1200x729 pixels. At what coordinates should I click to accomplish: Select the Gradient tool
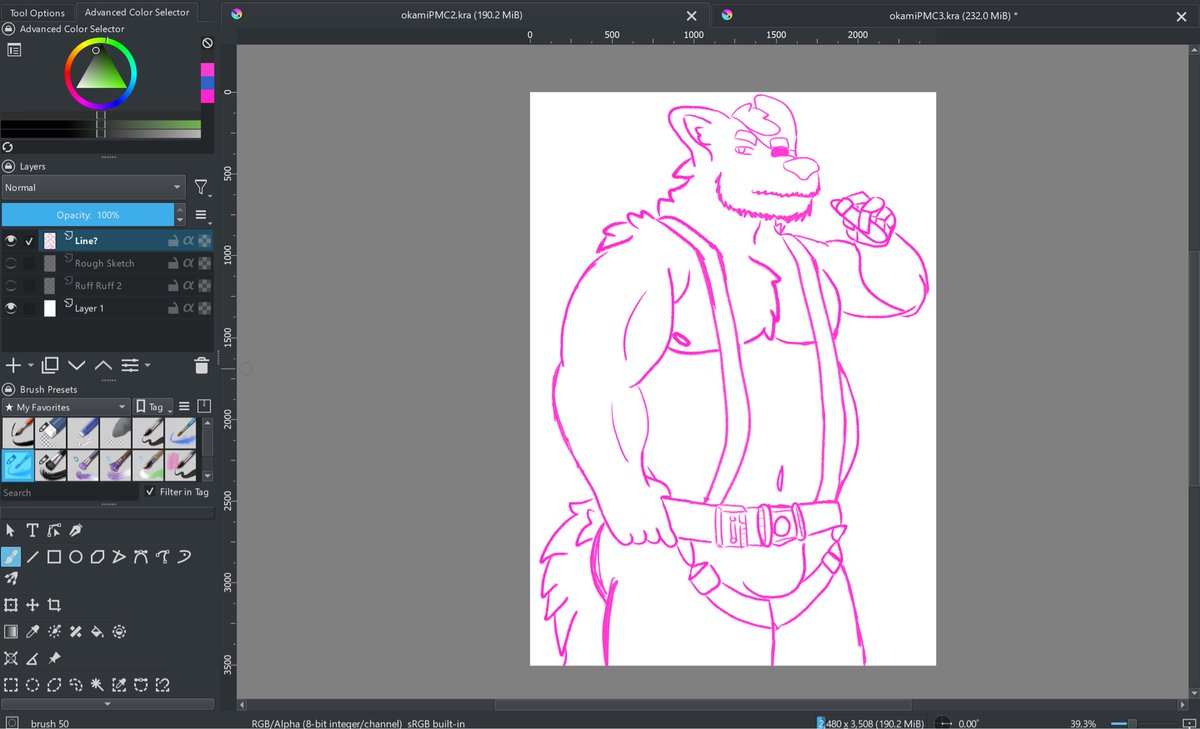[x=11, y=631]
